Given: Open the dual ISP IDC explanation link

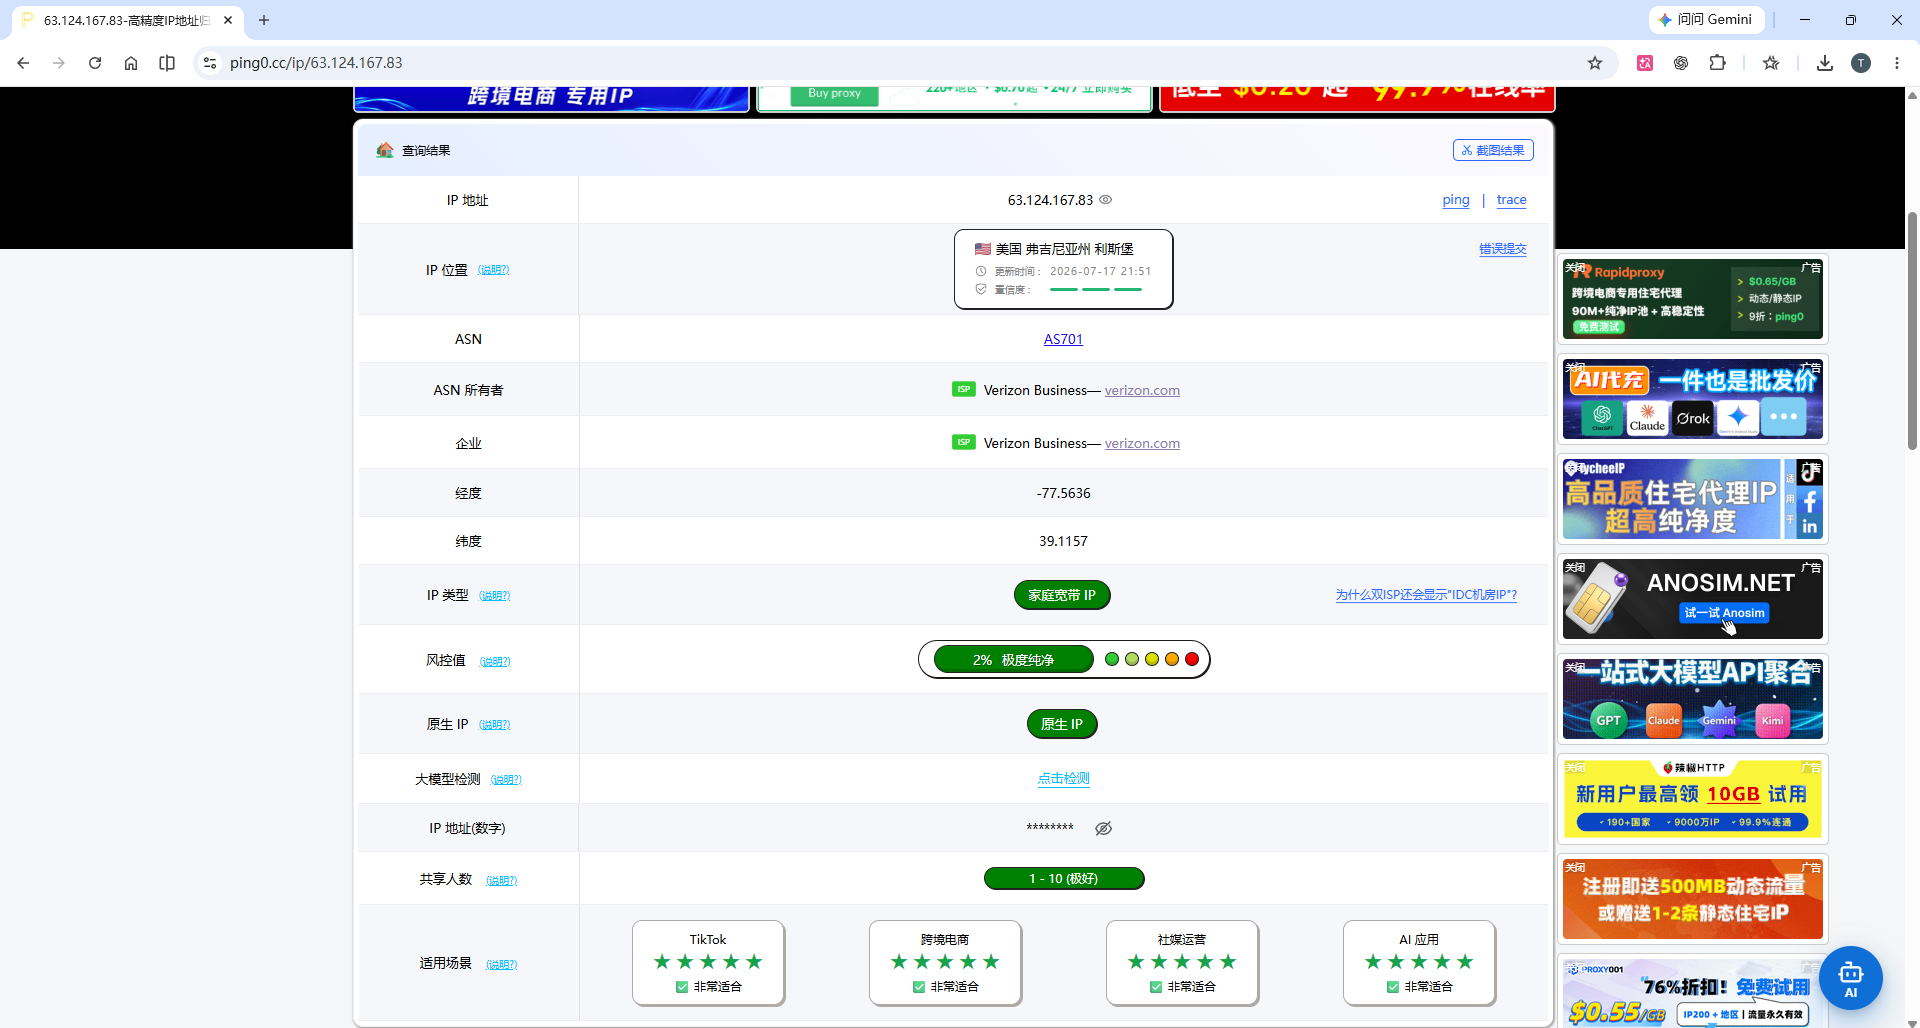Looking at the screenshot, I should (x=1426, y=595).
